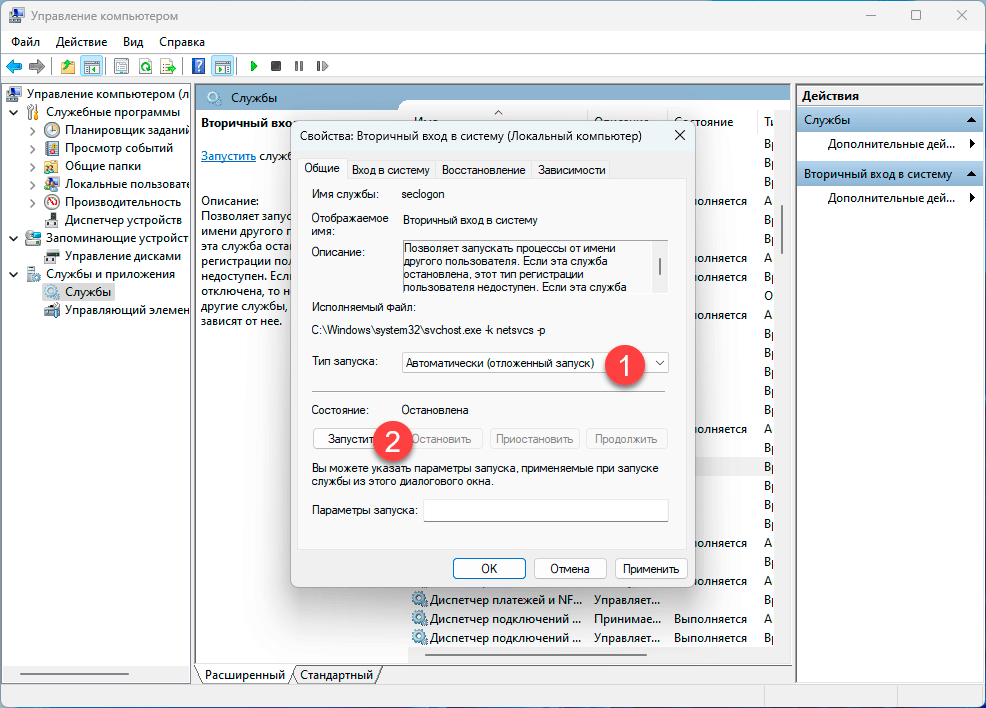Select Управление дисками in the tree
The height and width of the screenshot is (708, 986).
122,256
